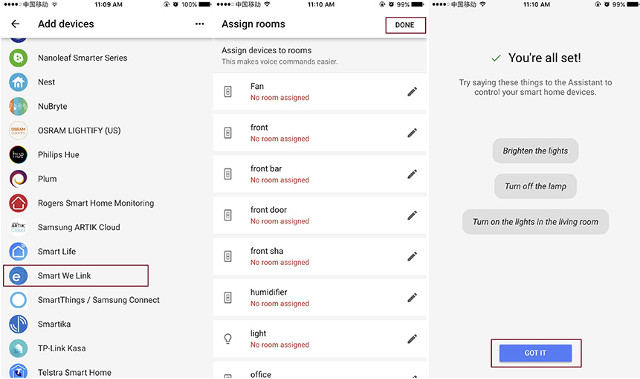Image resolution: width=640 pixels, height=379 pixels.
Task: Tap Turn on the lights in living room
Action: click(x=536, y=222)
